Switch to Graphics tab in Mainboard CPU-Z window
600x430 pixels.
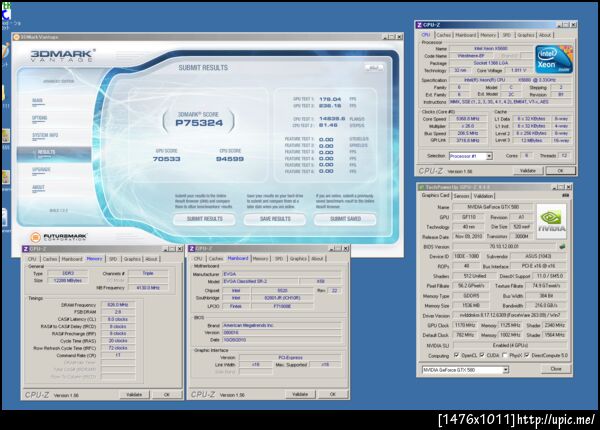pos(298,259)
